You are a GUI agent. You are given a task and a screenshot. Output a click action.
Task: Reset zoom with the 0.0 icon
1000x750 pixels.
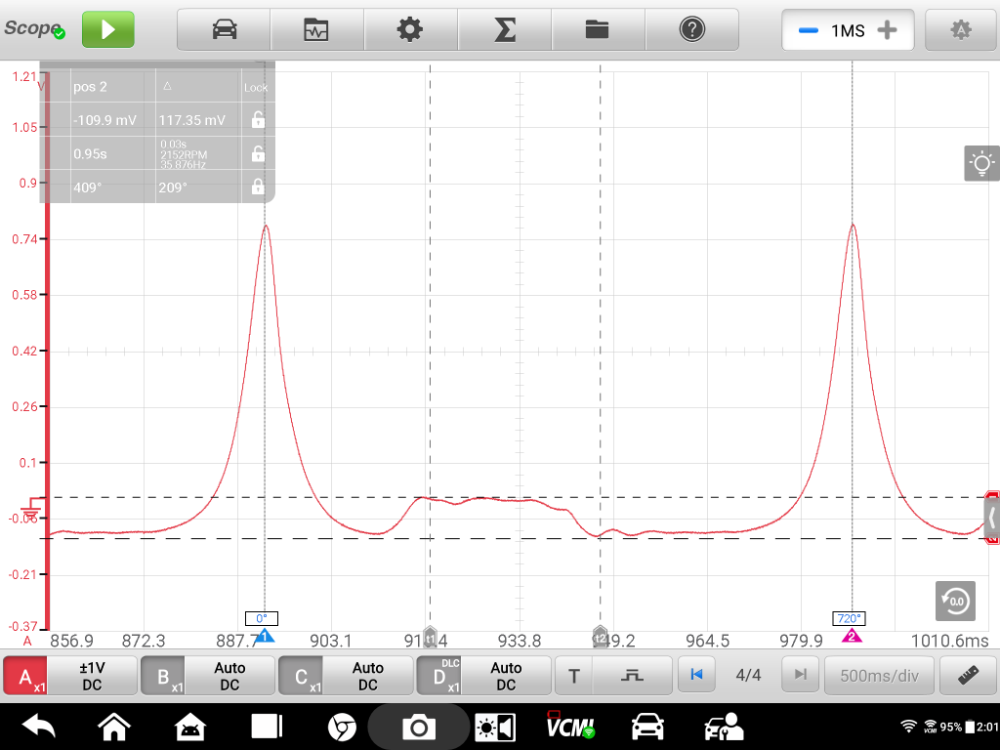(954, 600)
